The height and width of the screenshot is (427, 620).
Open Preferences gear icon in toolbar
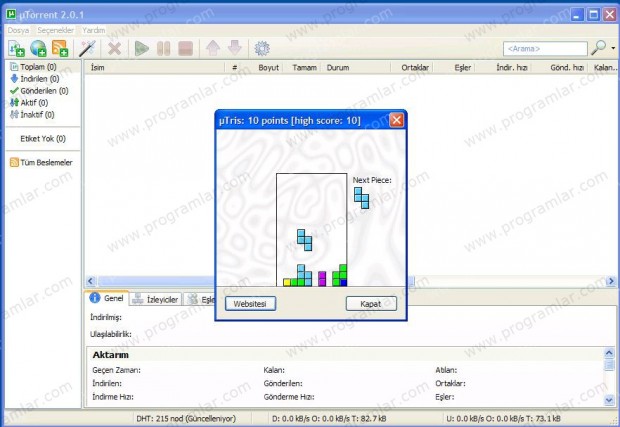pos(263,47)
